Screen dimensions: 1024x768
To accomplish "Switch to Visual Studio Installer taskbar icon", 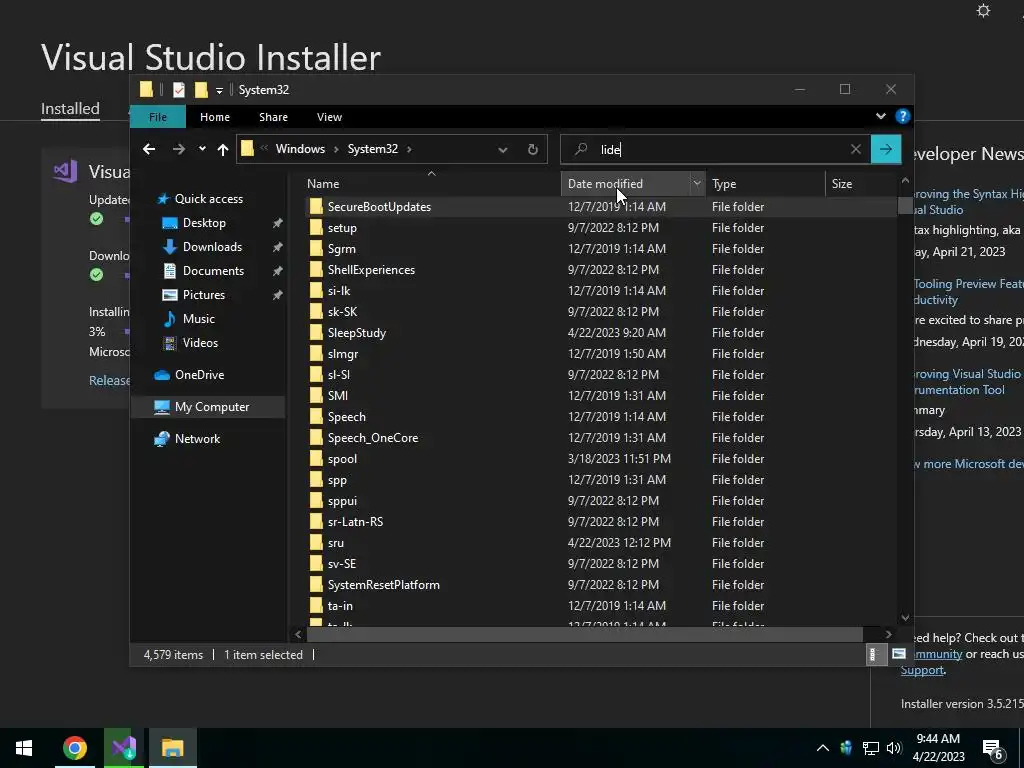I will pos(123,748).
